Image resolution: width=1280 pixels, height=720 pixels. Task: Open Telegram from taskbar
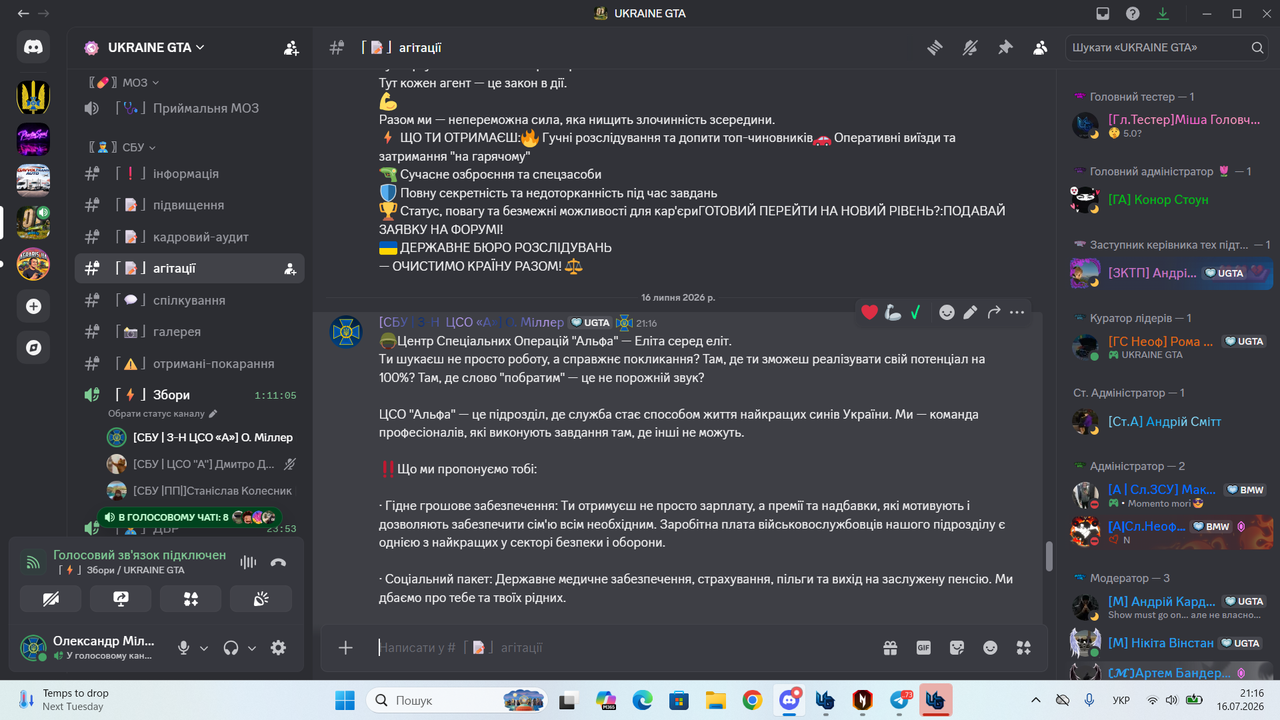(x=900, y=700)
